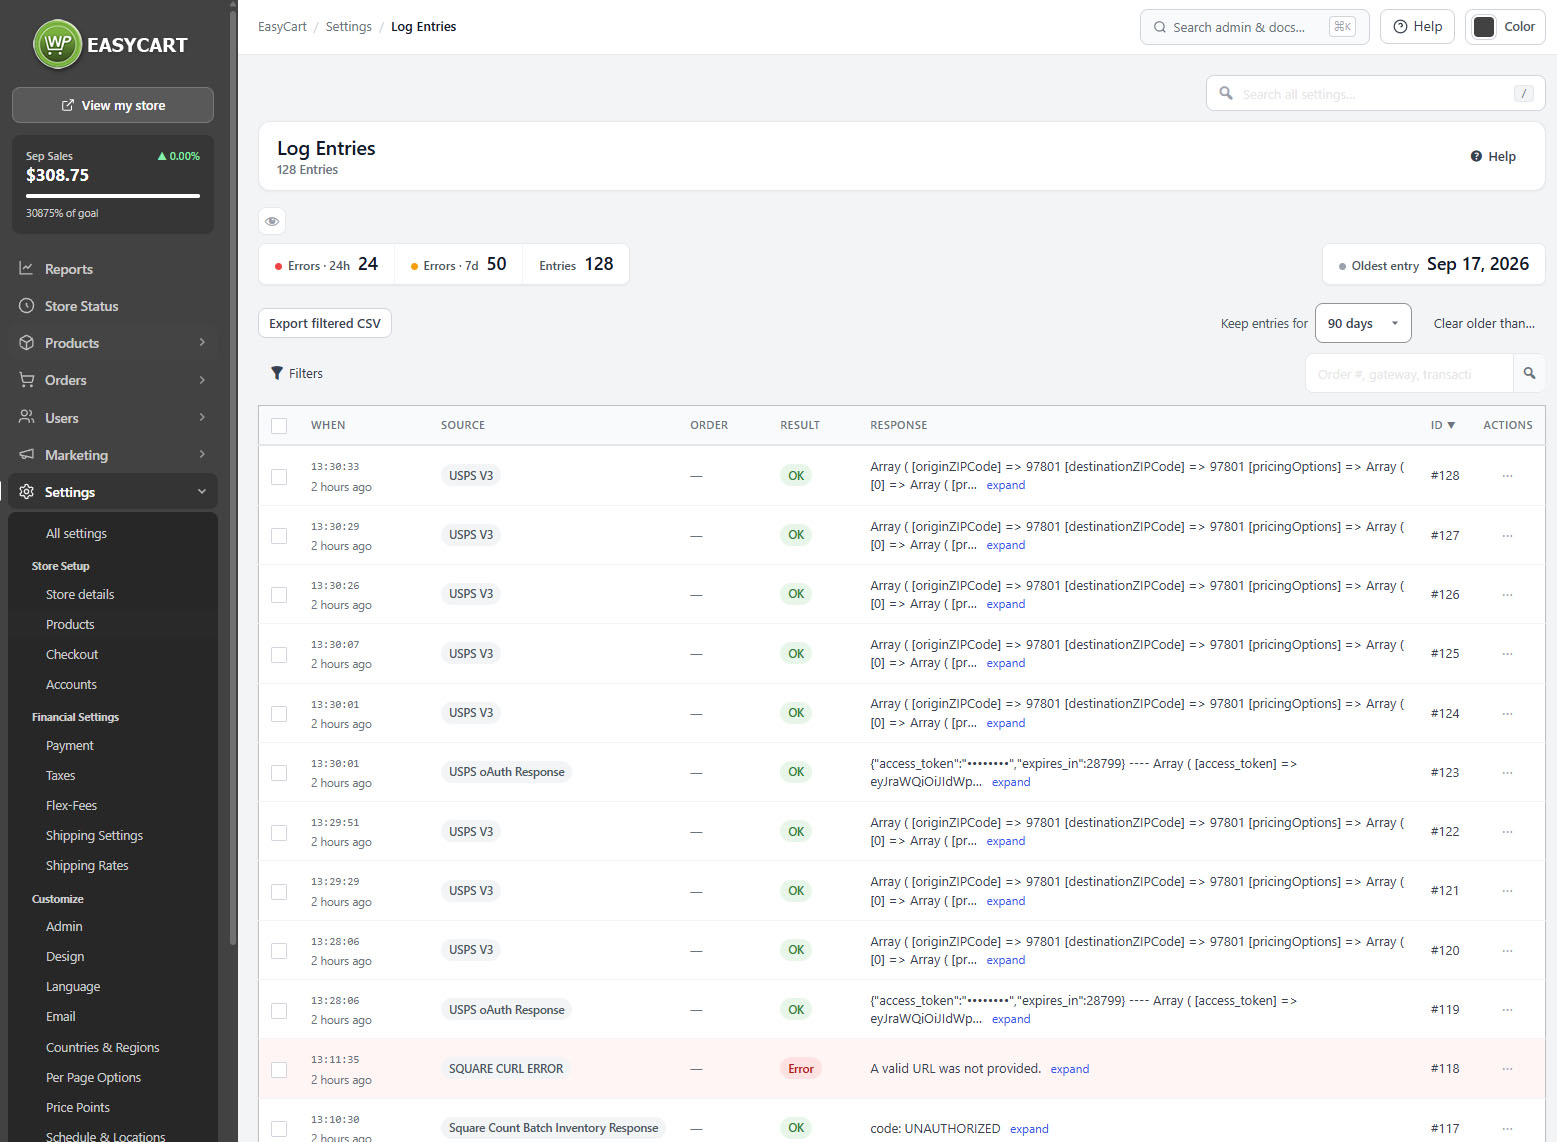Open Help from the top bar

click(1417, 27)
